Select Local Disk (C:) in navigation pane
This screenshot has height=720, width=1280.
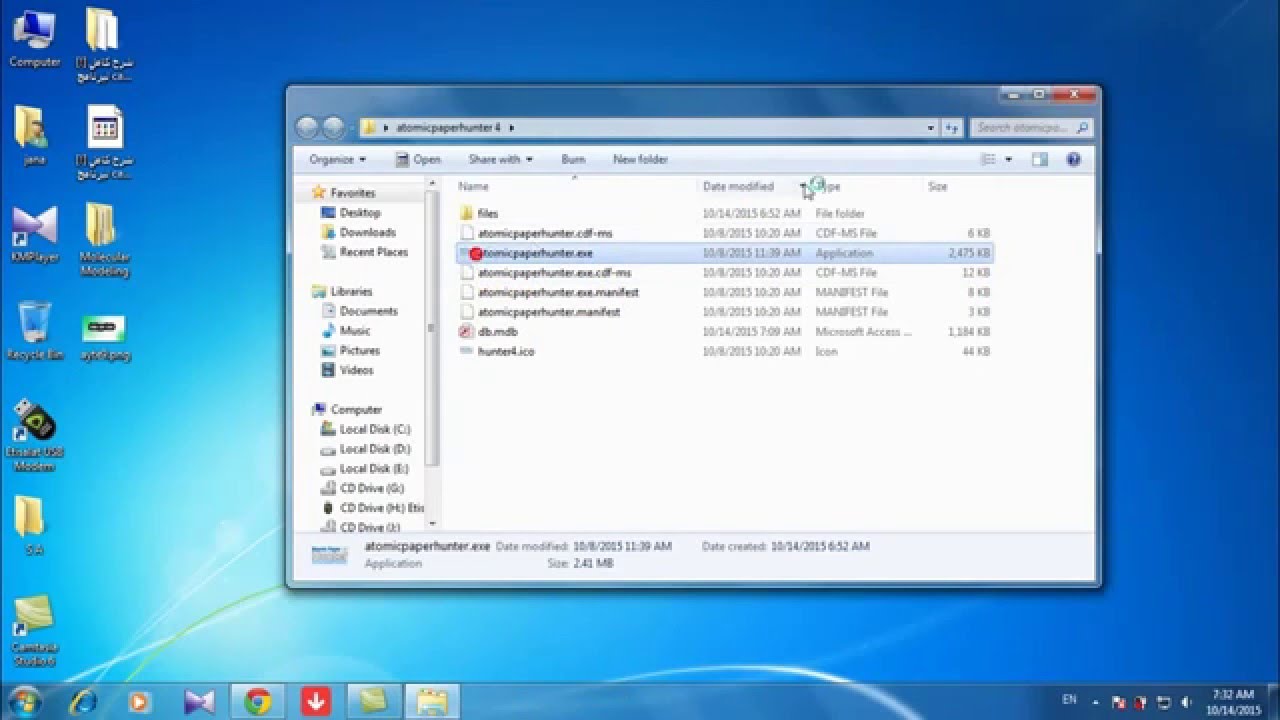click(374, 429)
